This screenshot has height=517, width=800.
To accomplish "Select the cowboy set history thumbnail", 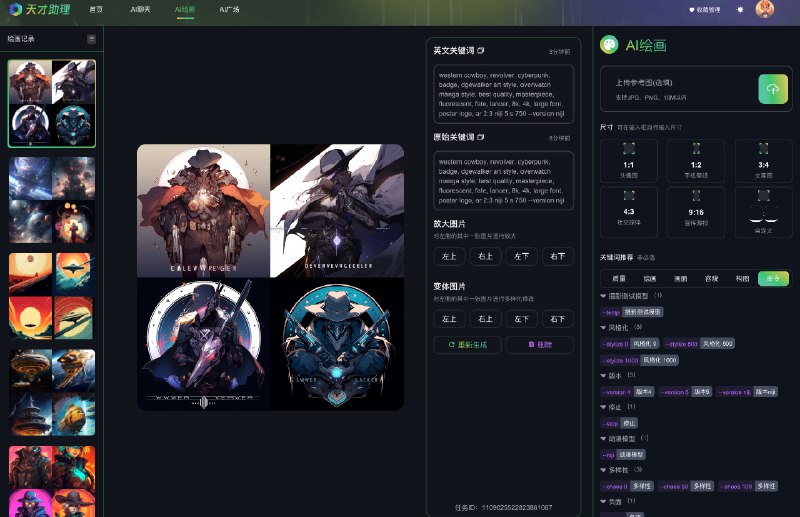I will click(52, 104).
